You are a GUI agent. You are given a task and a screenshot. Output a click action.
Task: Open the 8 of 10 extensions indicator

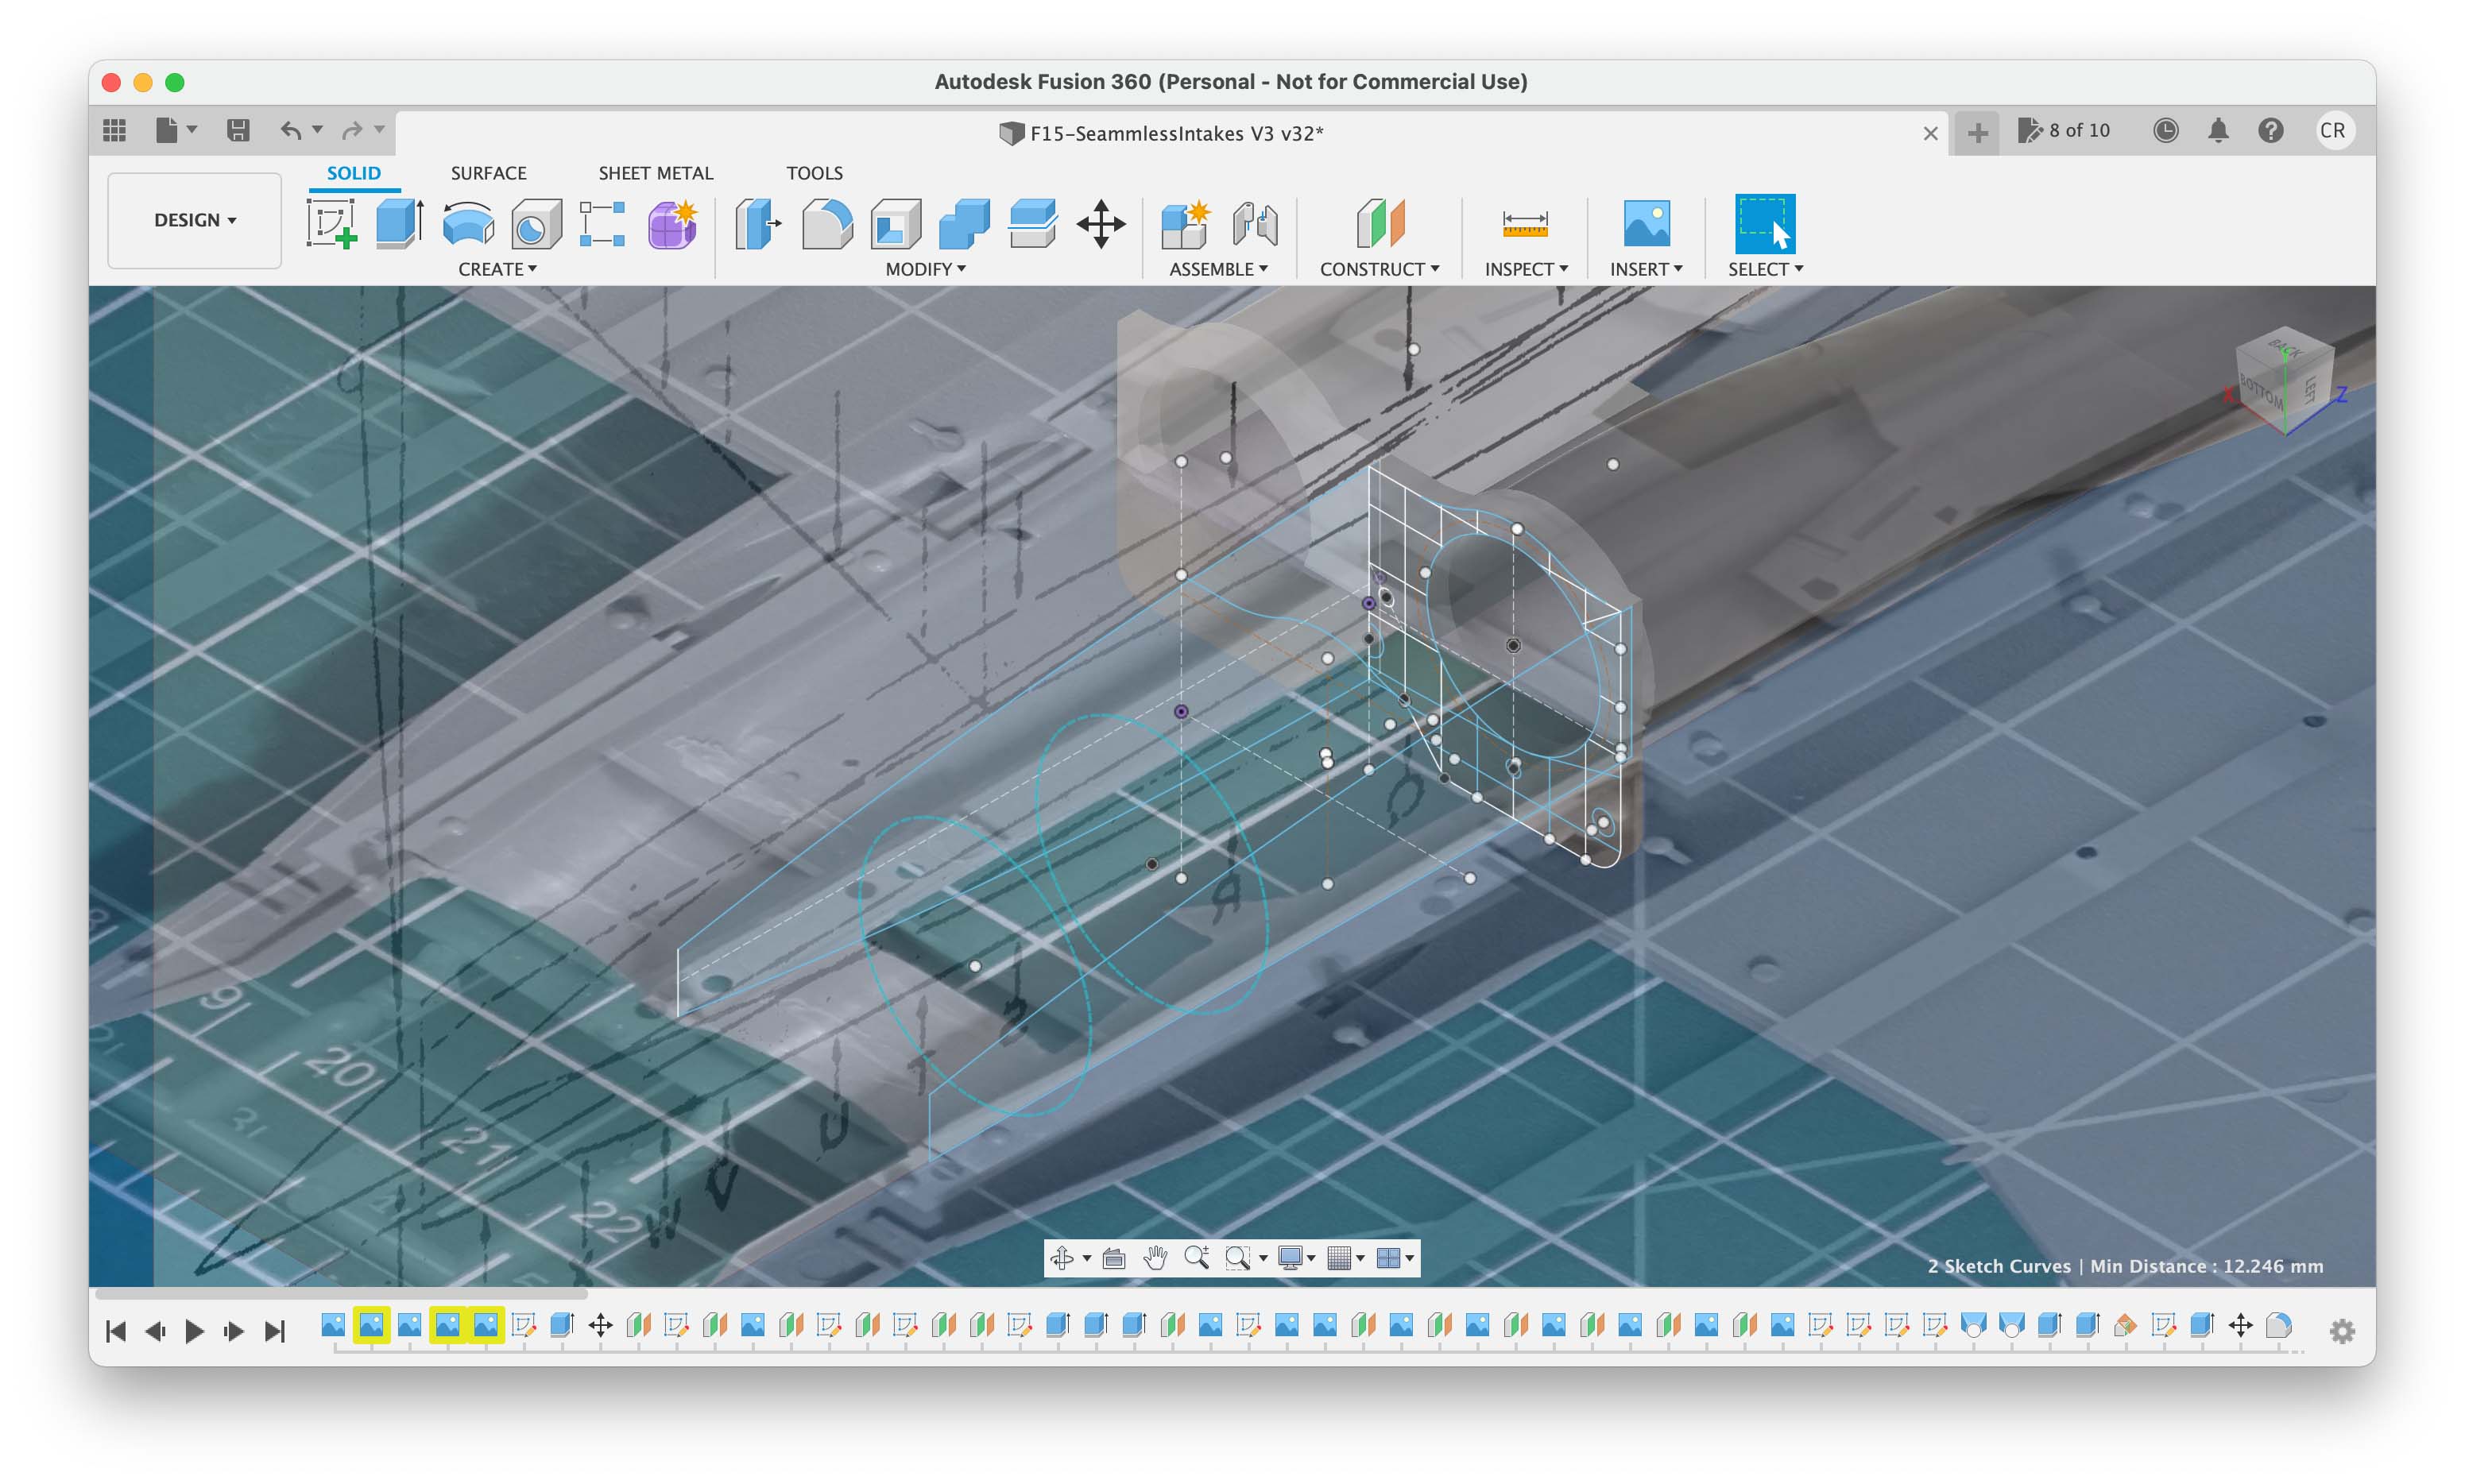[x=2064, y=130]
